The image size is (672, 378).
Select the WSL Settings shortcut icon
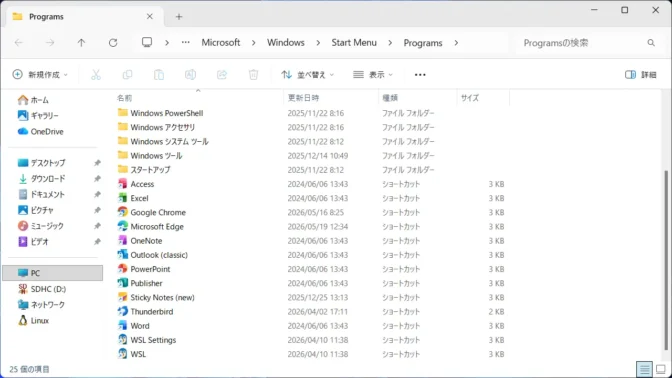pyautogui.click(x=123, y=339)
